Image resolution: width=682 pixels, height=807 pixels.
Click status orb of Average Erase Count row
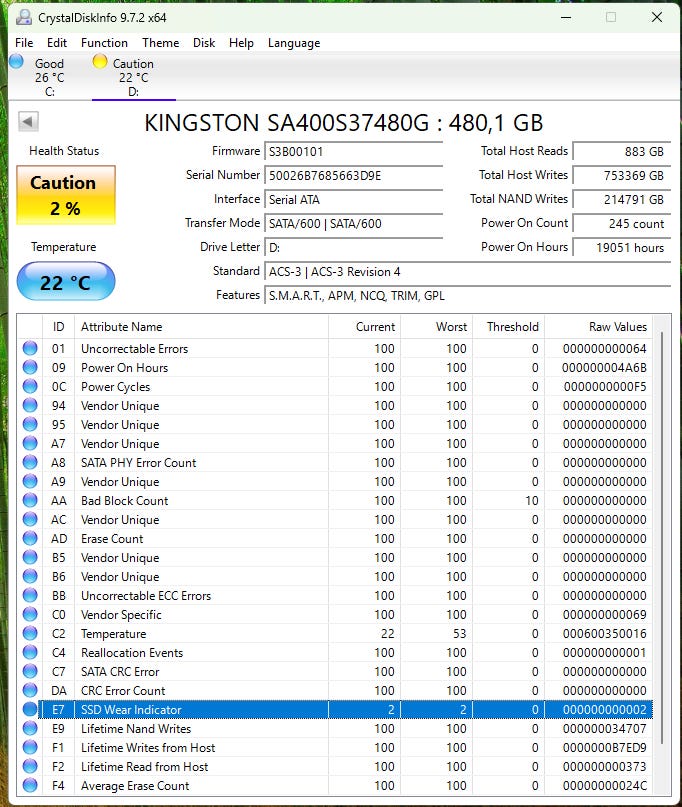click(x=30, y=785)
